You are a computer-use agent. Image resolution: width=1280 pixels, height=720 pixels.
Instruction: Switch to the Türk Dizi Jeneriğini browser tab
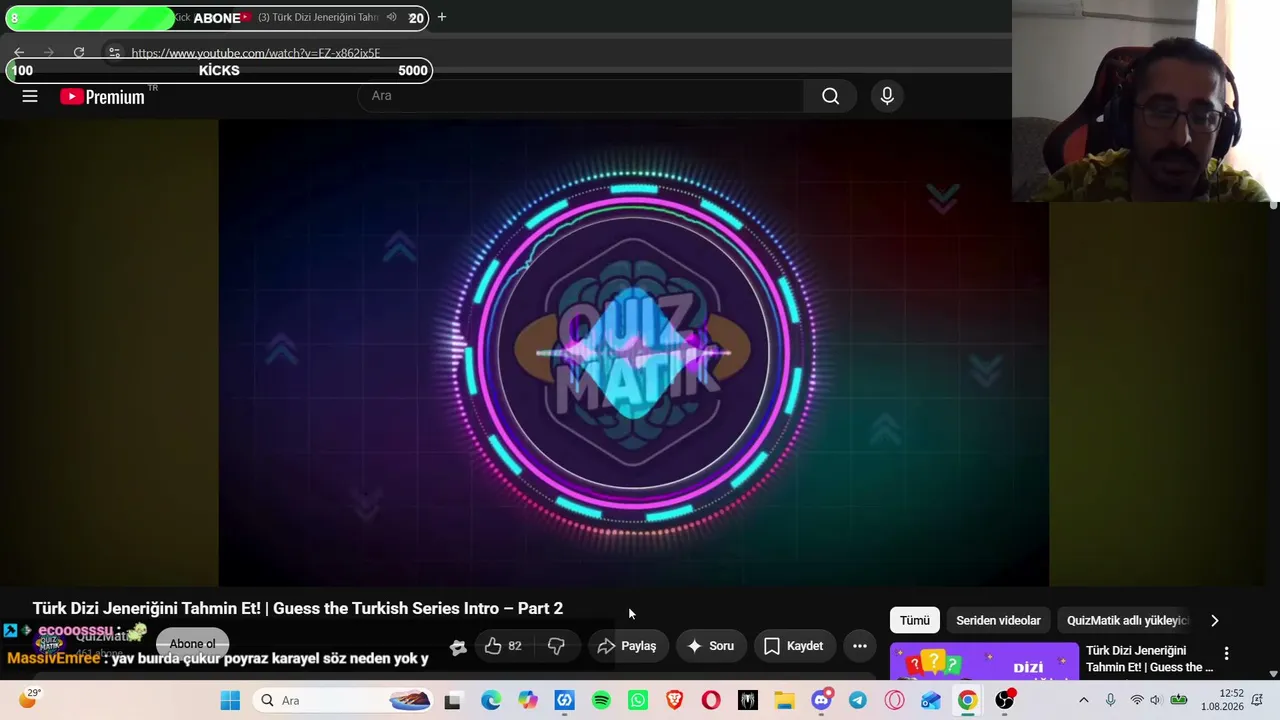point(320,17)
